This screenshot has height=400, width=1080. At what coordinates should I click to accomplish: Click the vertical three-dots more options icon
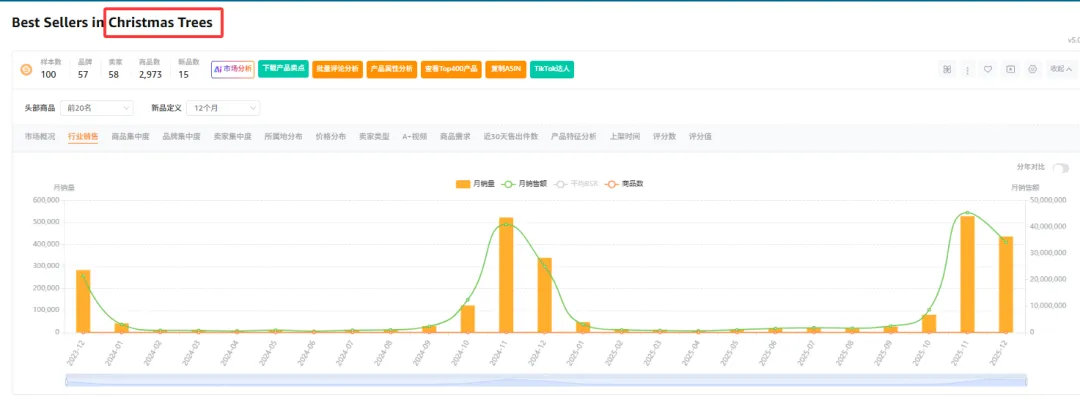[x=967, y=69]
